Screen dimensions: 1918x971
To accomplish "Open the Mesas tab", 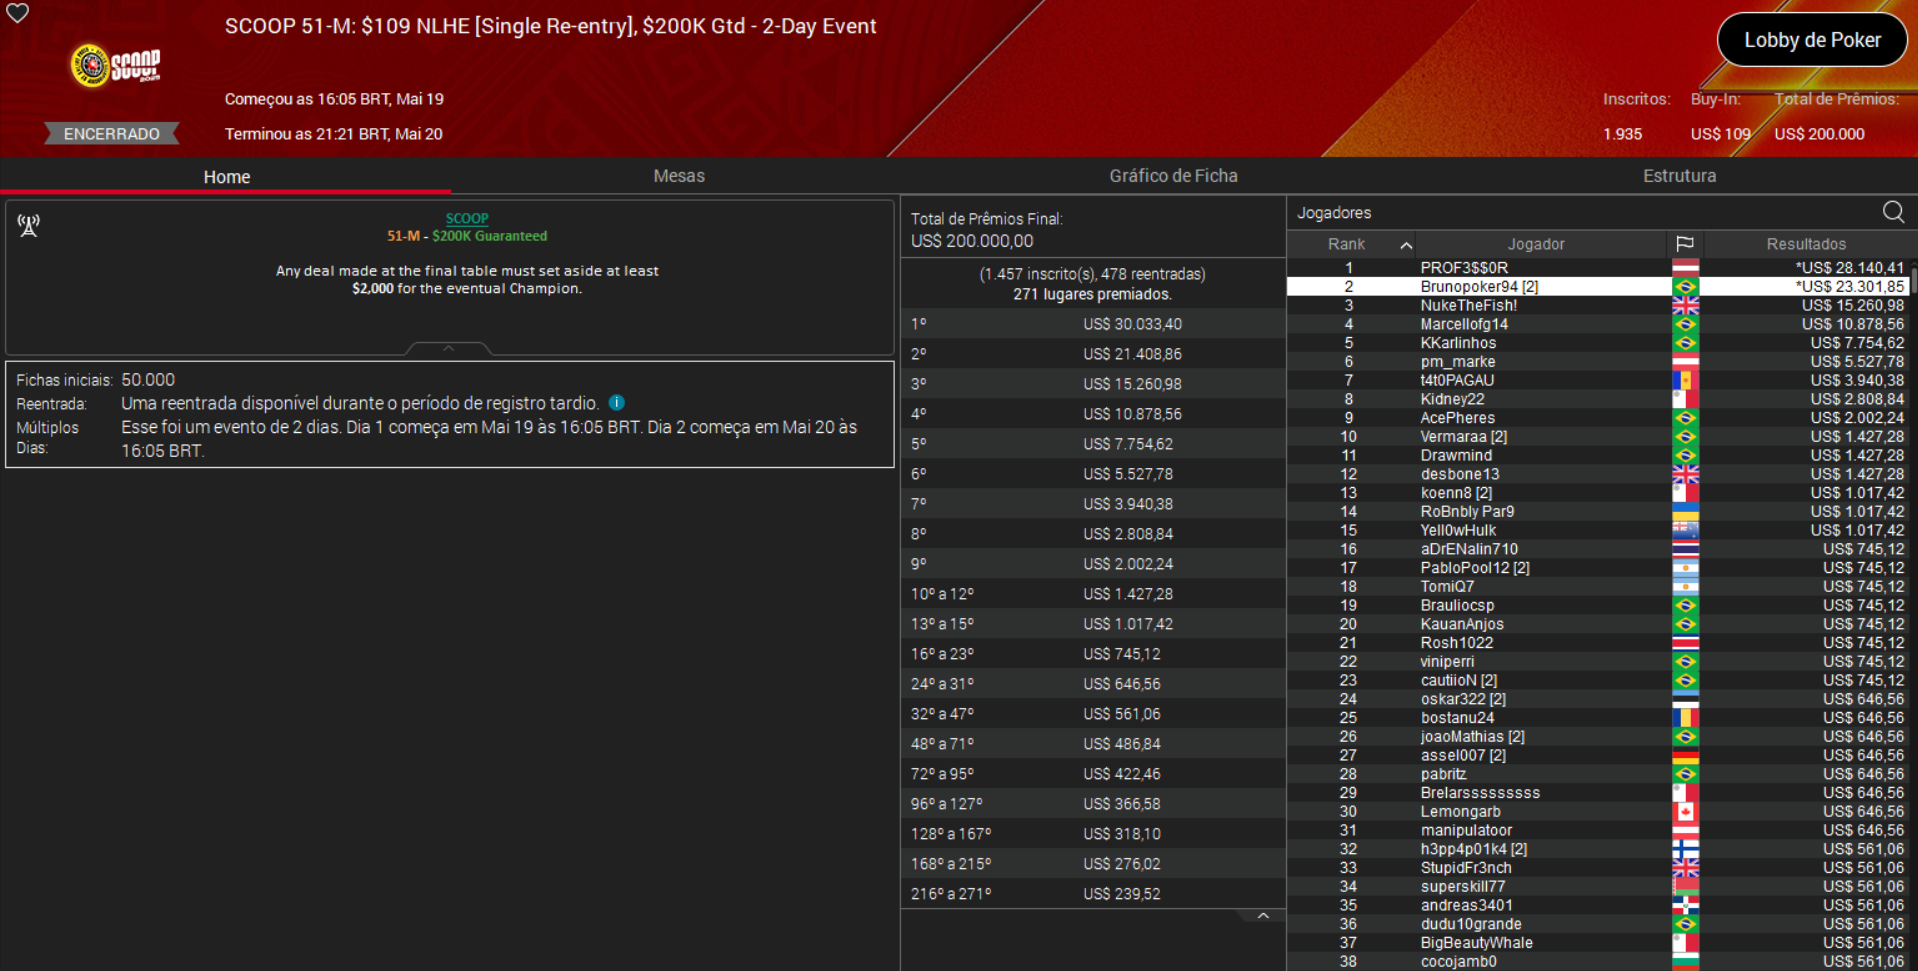I will [x=679, y=176].
